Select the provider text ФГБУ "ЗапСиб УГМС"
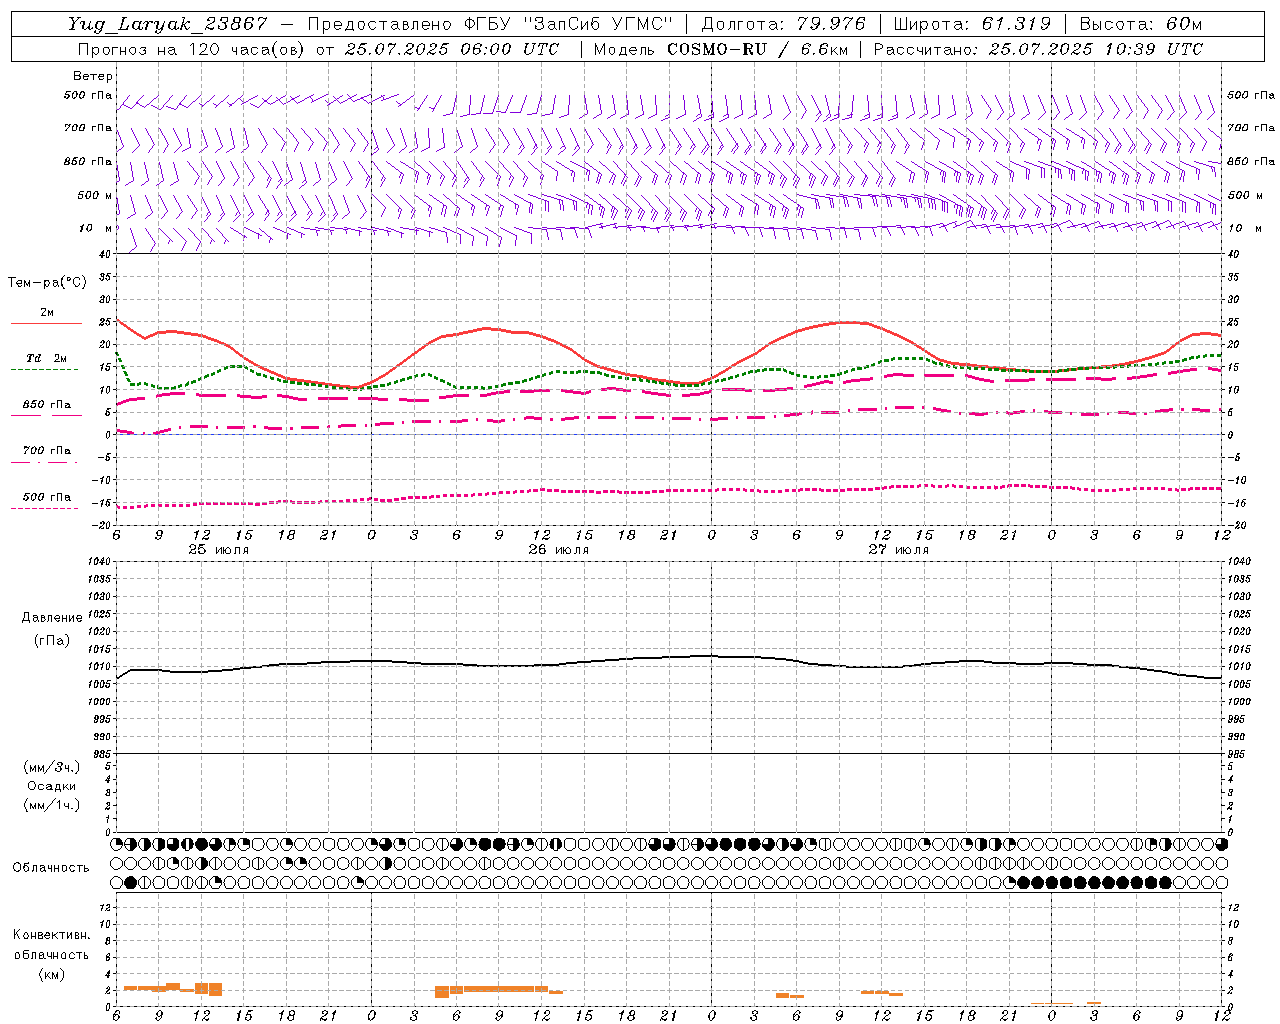This screenshot has width=1280, height=1024. point(567,24)
